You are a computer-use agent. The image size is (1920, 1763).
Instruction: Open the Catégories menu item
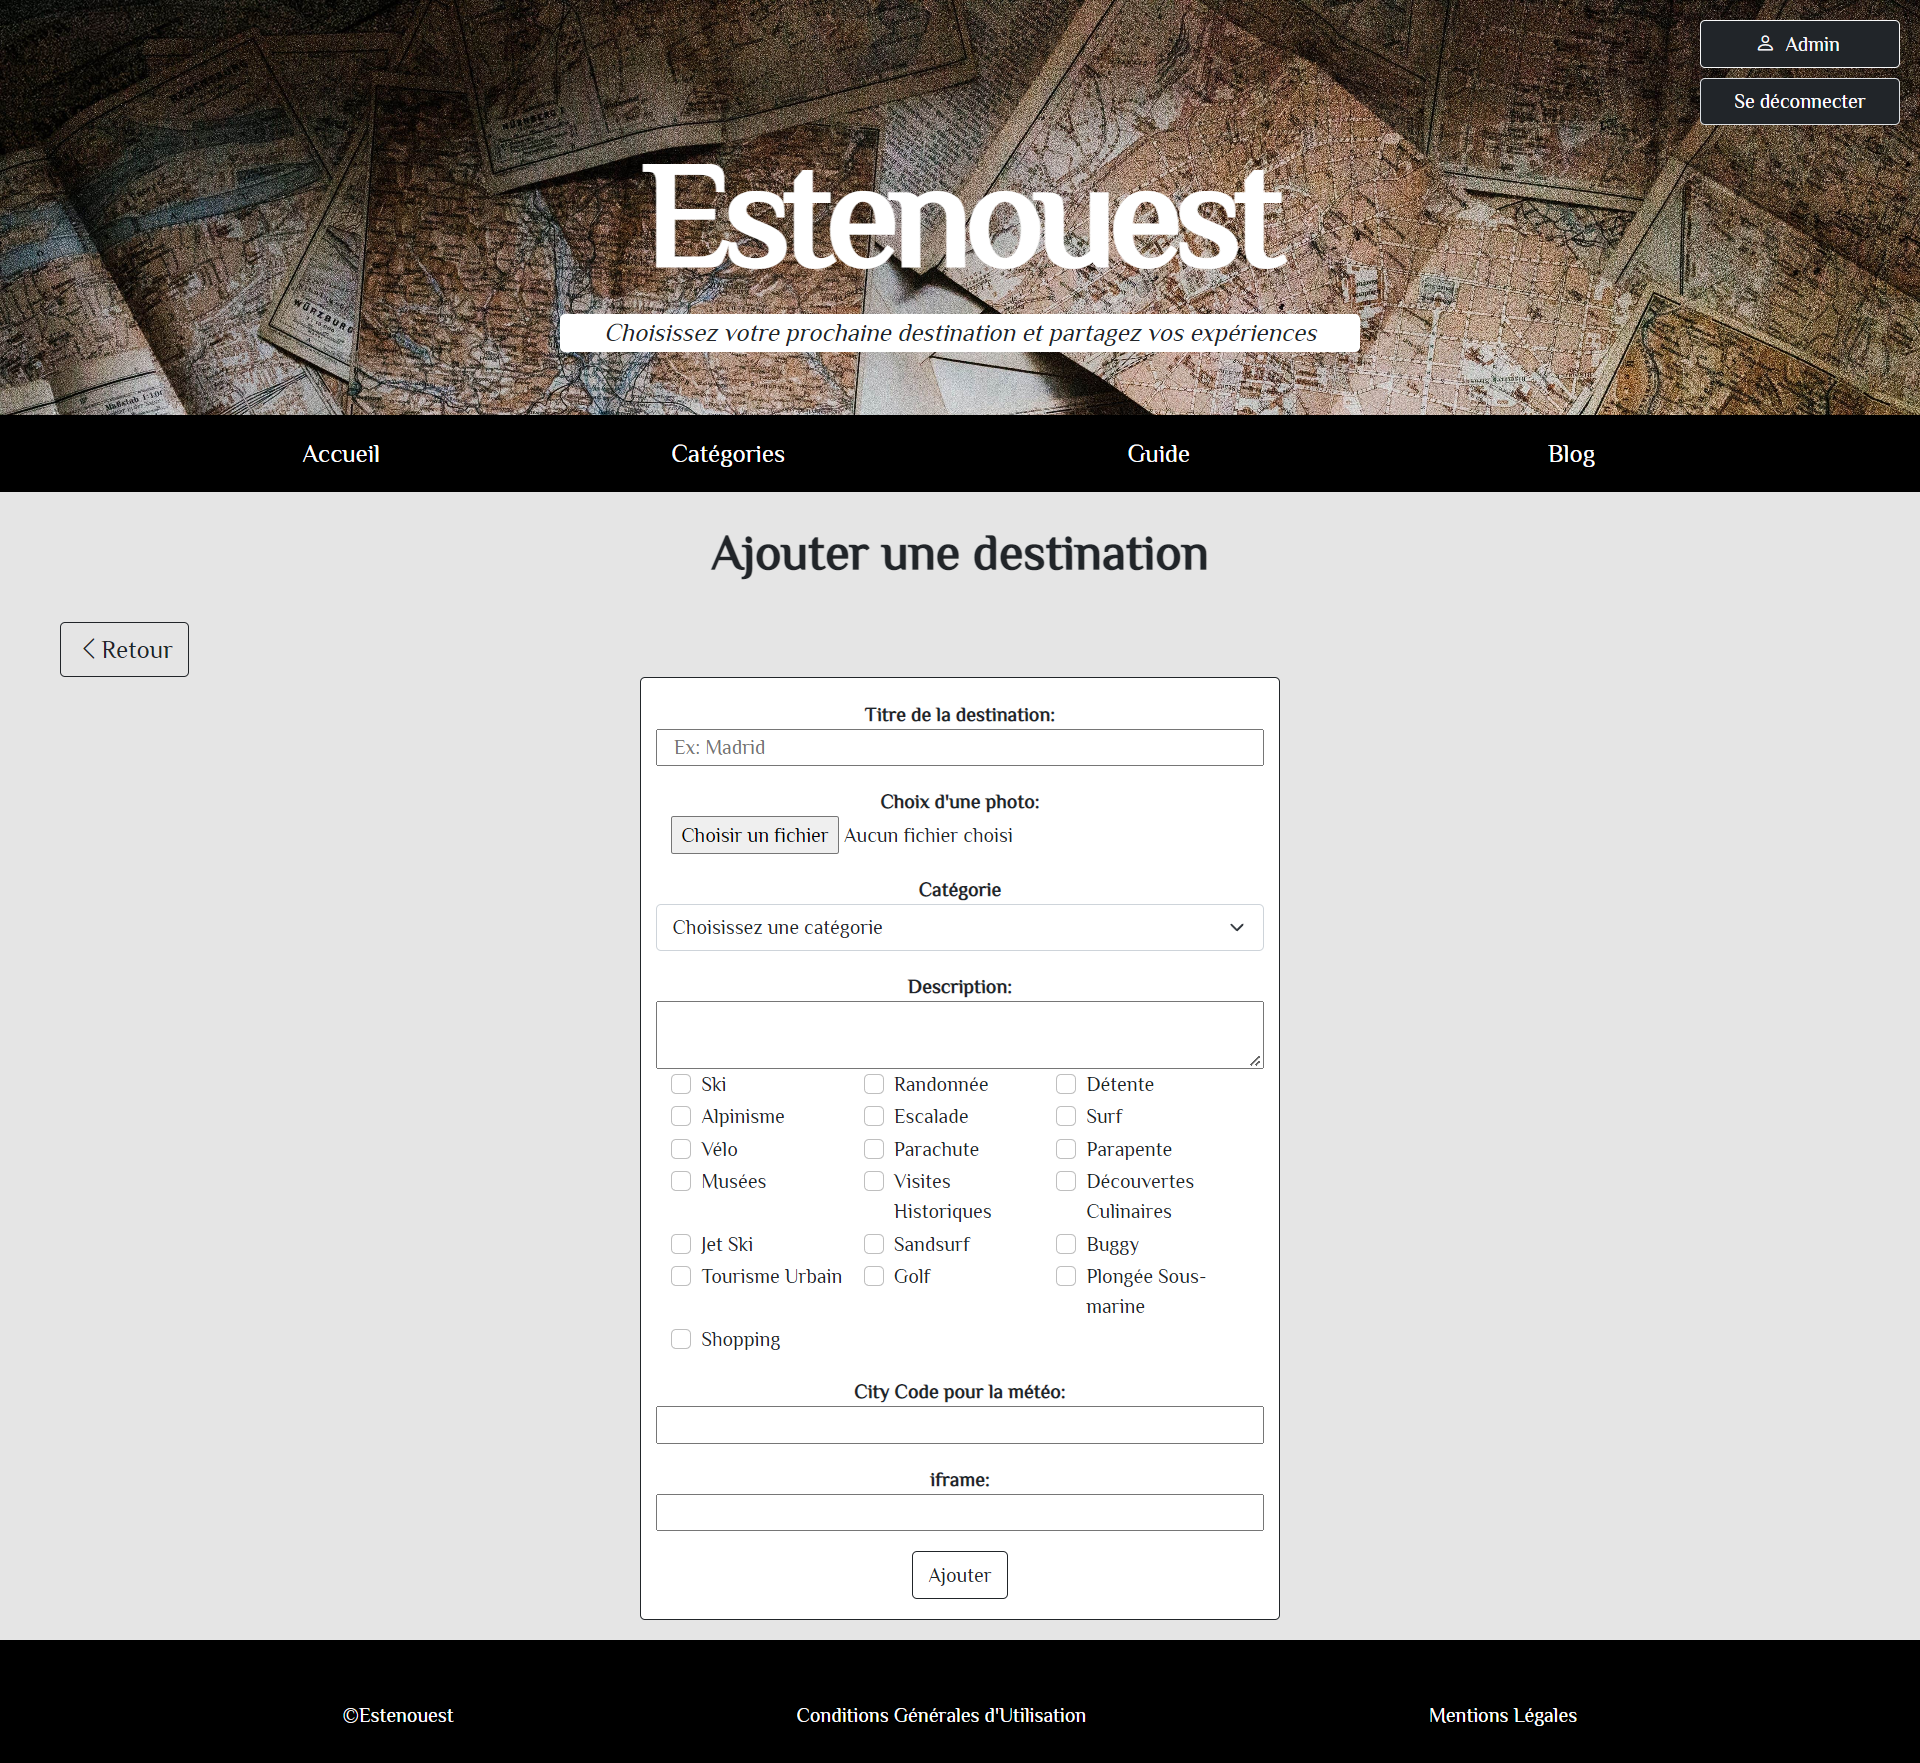pos(727,453)
